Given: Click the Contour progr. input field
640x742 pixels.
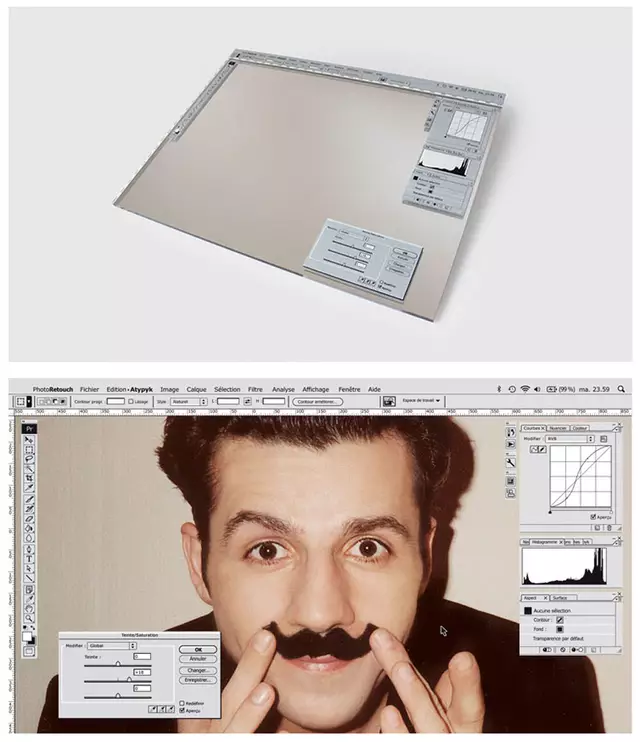Looking at the screenshot, I should coord(116,401).
